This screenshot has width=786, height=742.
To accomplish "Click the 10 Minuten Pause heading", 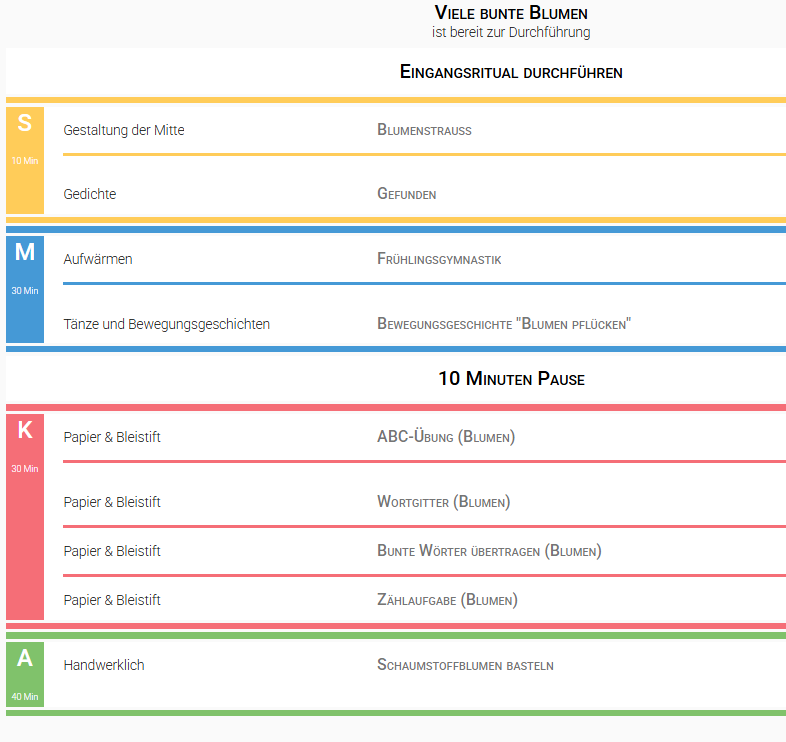I will 511,379.
